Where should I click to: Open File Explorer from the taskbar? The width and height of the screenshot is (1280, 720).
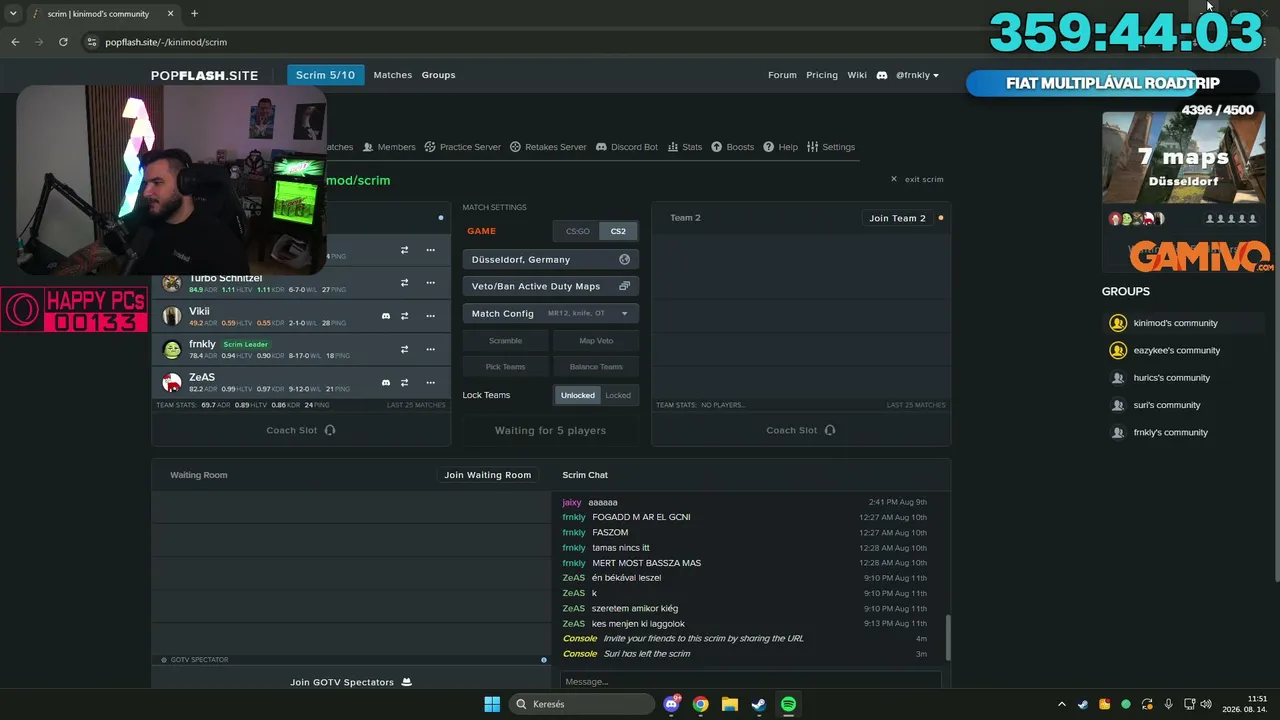click(x=730, y=704)
